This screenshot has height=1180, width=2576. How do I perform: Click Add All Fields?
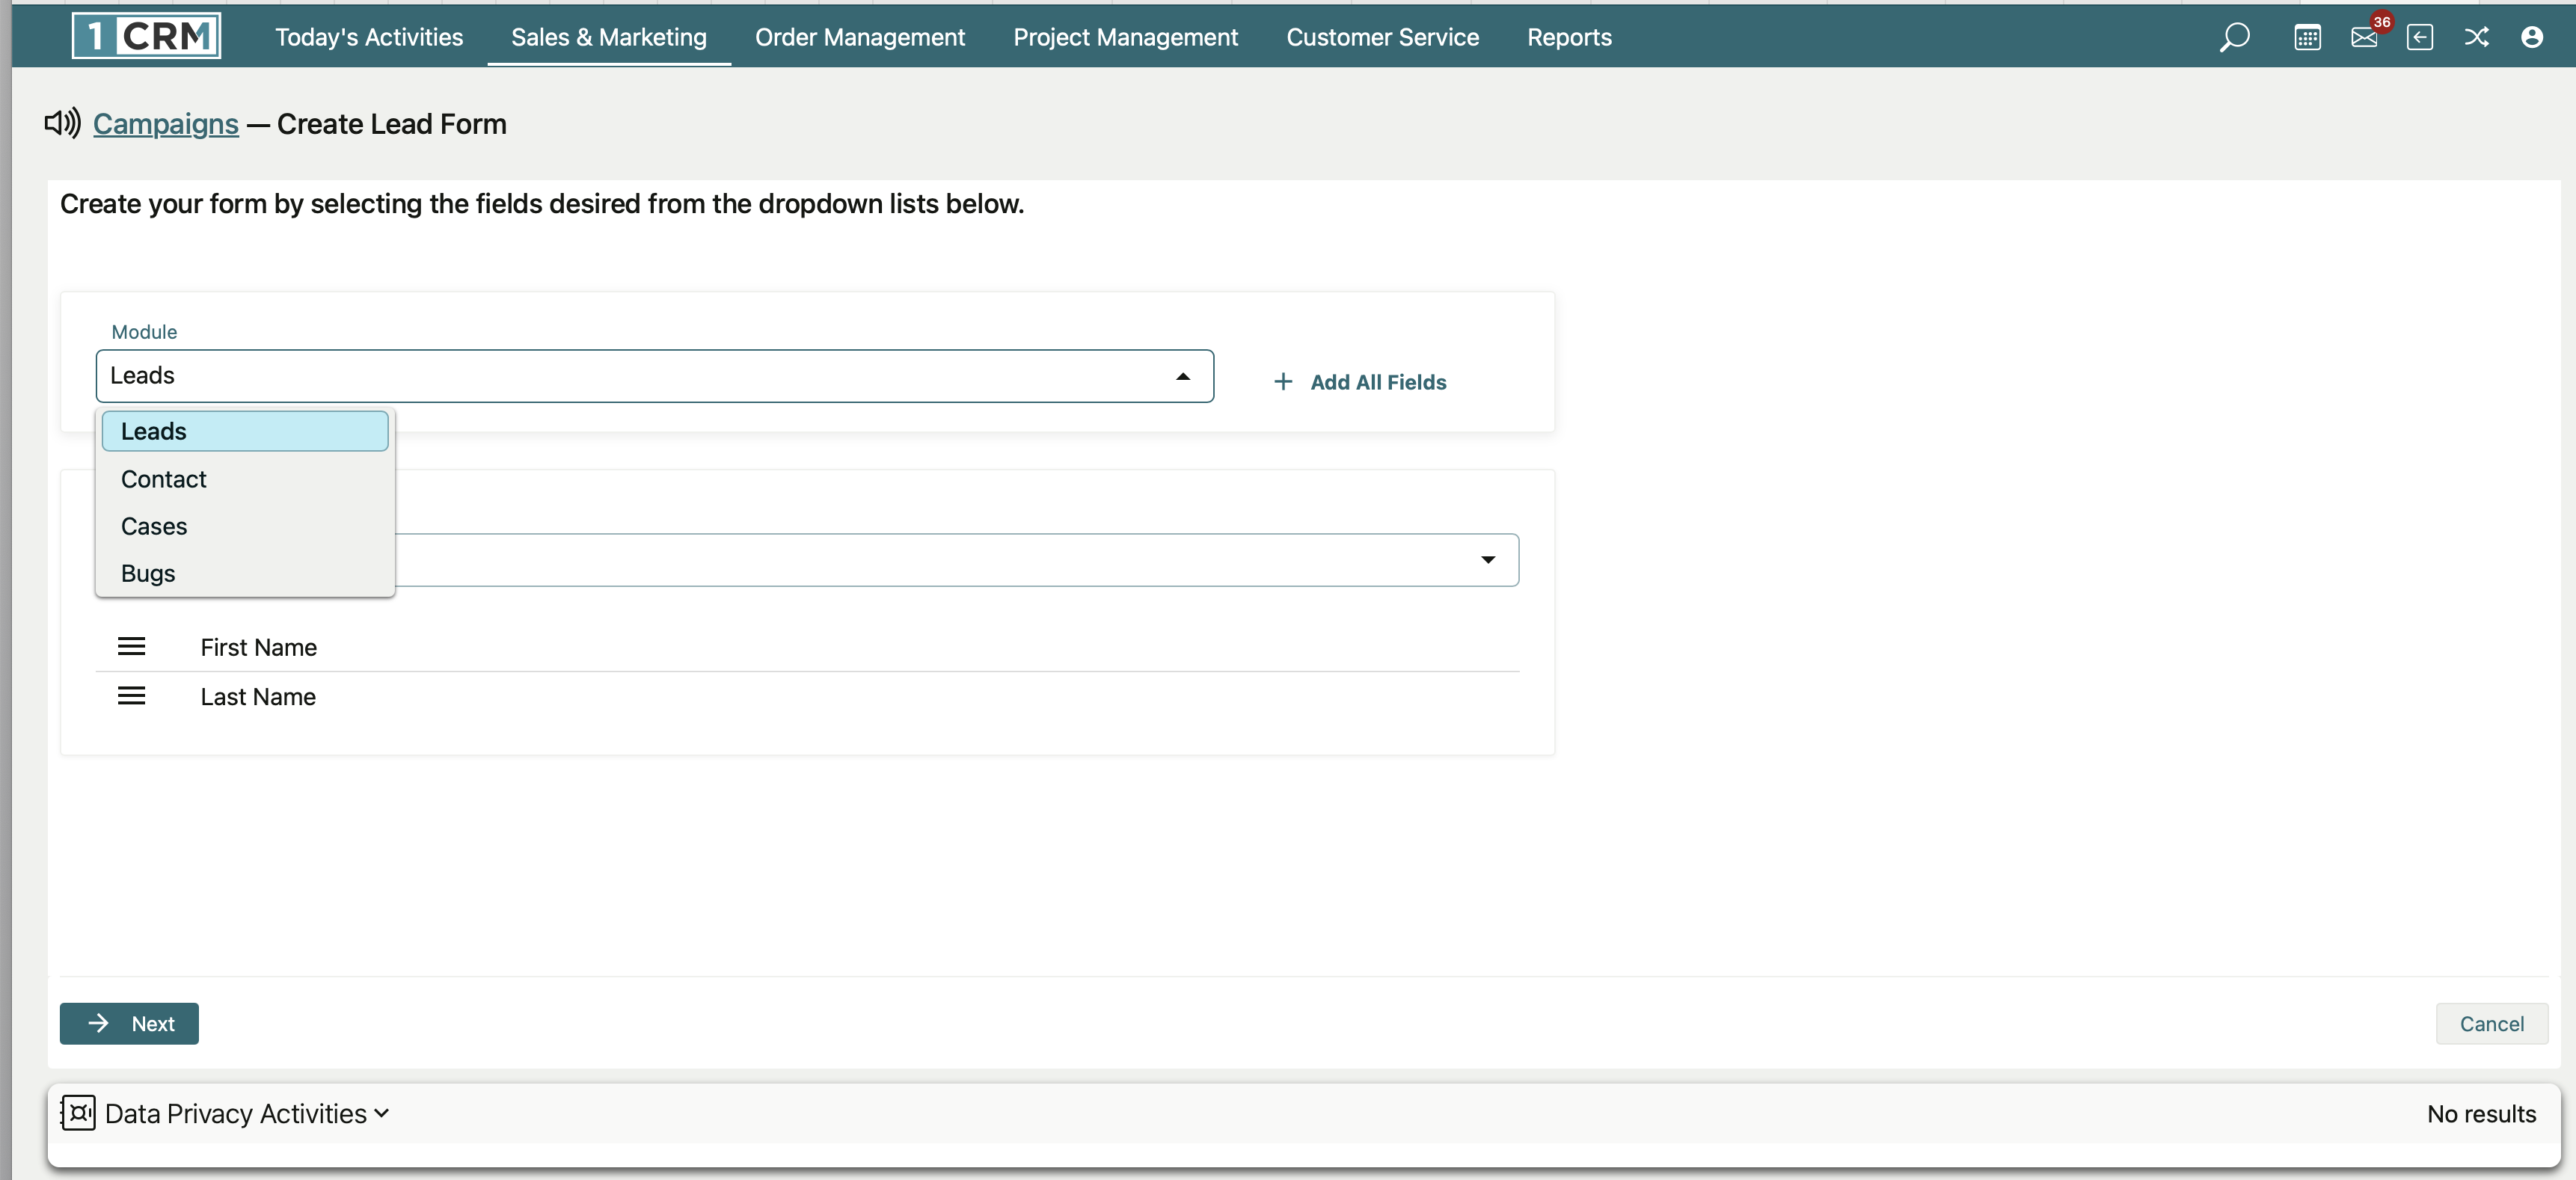coord(1360,382)
